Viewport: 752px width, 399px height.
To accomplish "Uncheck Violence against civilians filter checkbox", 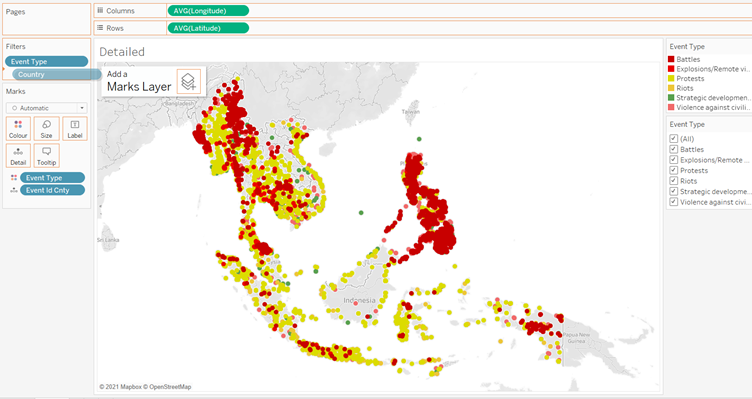I will (x=673, y=202).
